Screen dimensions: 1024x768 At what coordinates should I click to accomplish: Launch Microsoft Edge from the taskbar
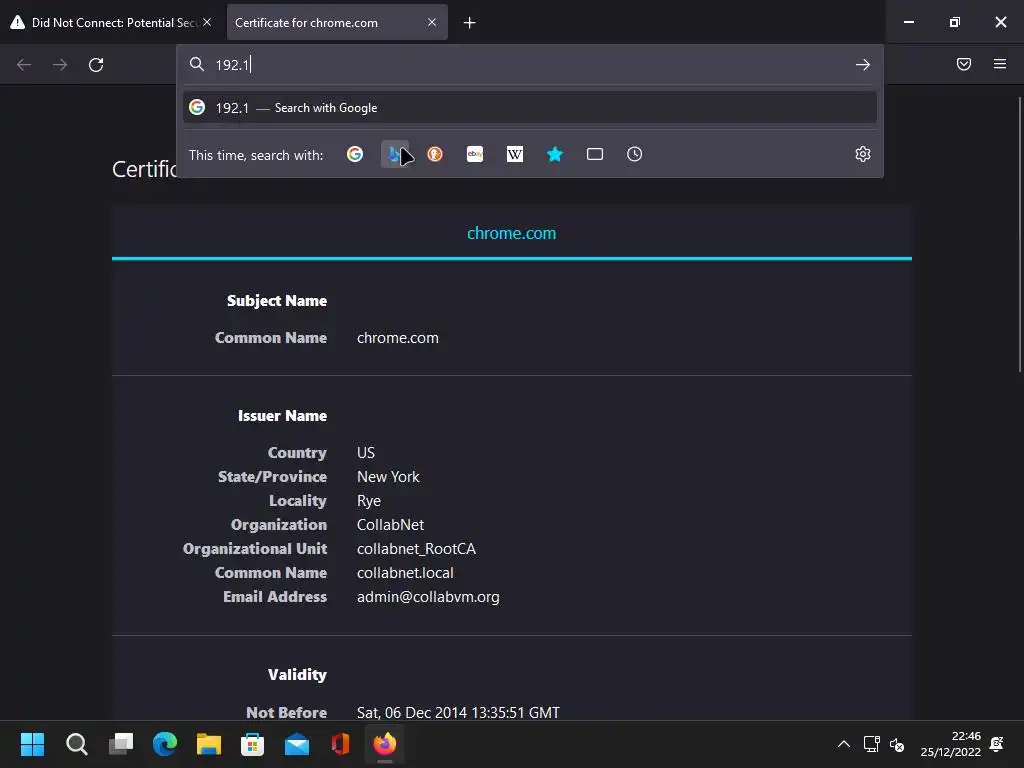coord(165,744)
